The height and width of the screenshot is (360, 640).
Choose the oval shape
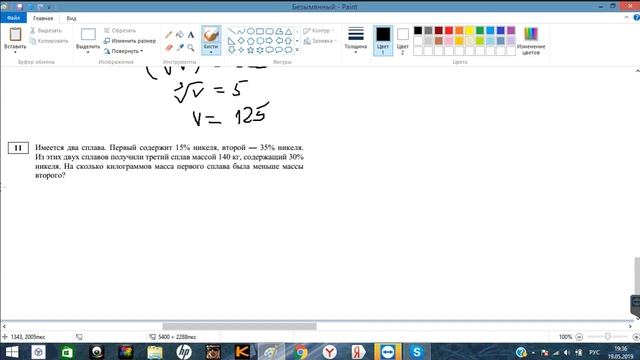(251, 31)
